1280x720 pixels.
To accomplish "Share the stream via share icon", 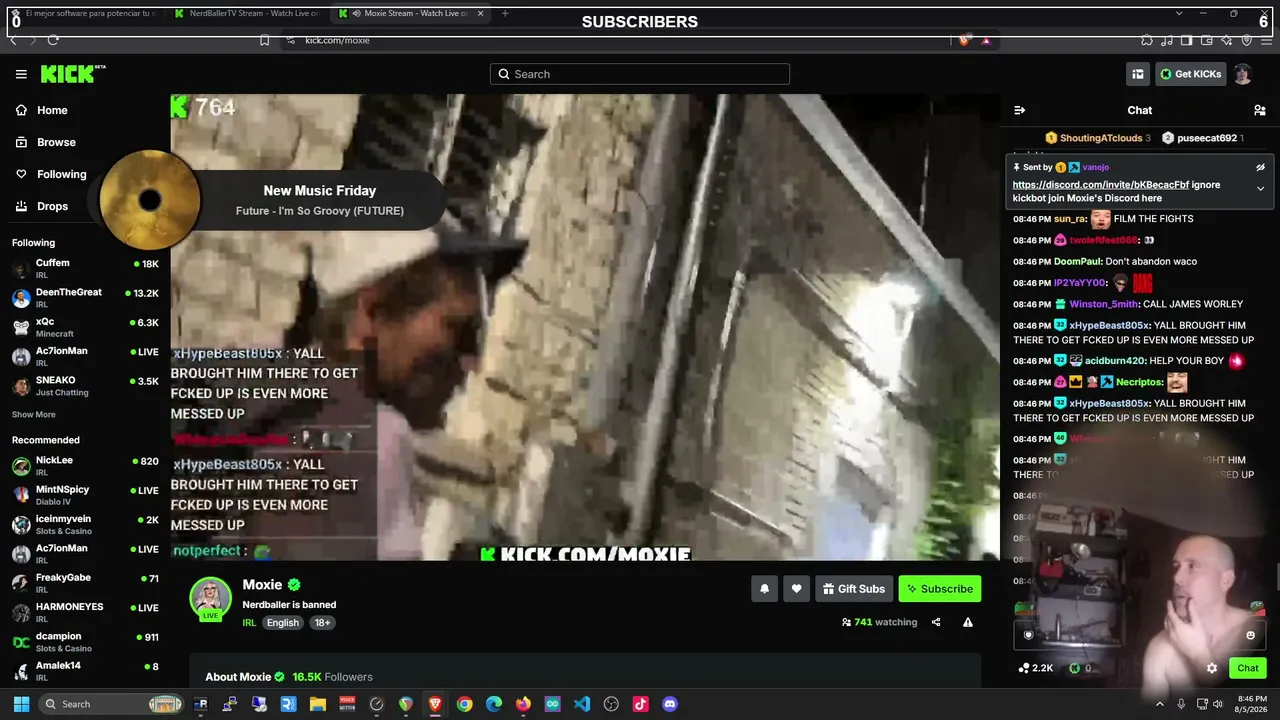I will (936, 622).
